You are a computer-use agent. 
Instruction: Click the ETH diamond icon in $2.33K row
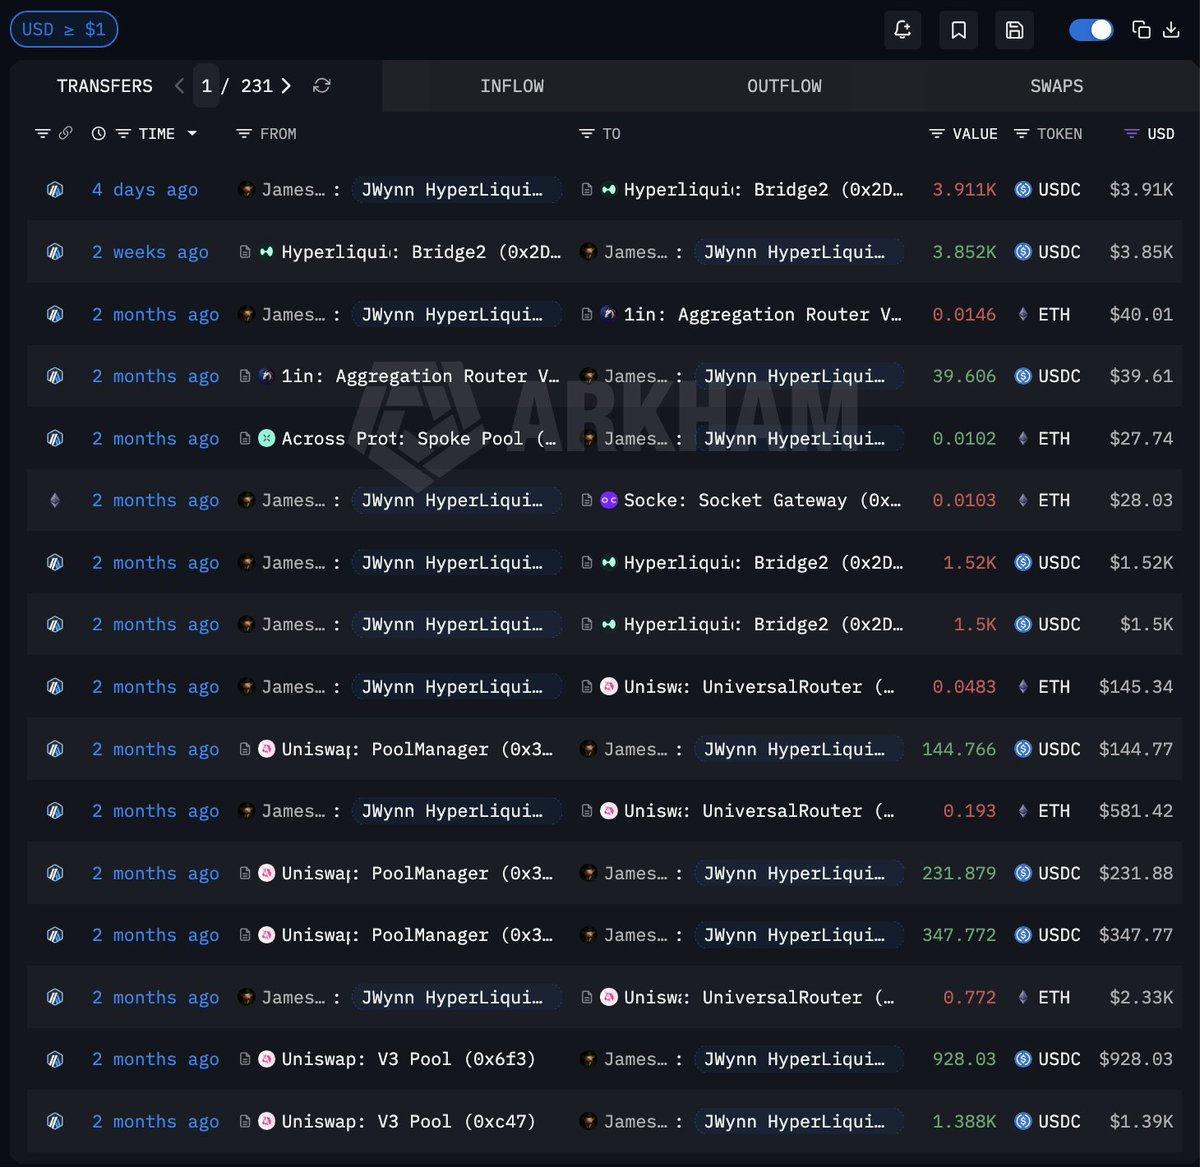[x=1023, y=997]
